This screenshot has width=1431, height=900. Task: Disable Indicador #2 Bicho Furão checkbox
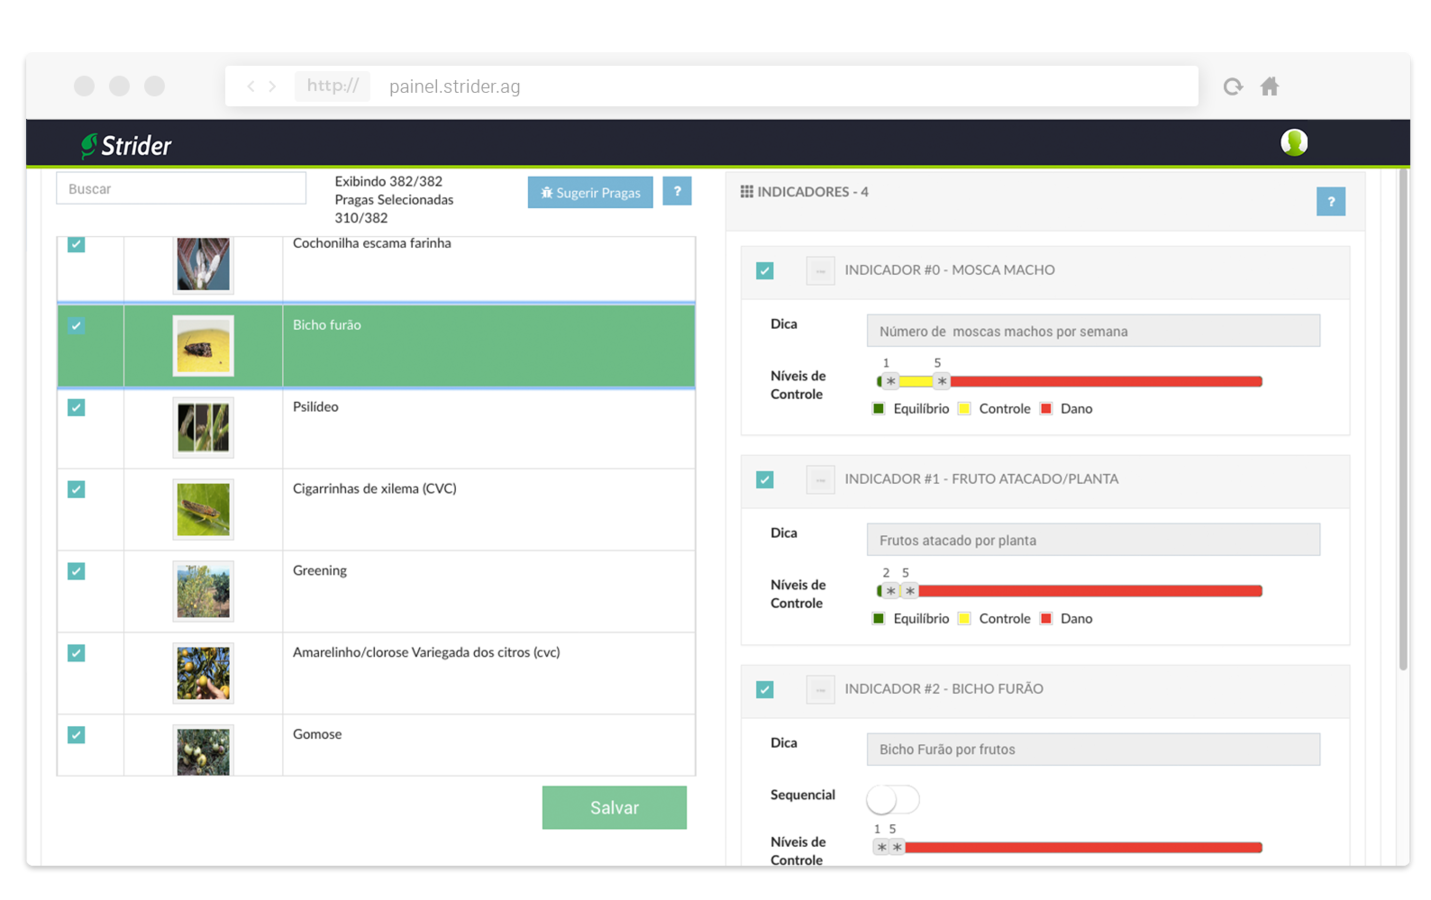765,690
